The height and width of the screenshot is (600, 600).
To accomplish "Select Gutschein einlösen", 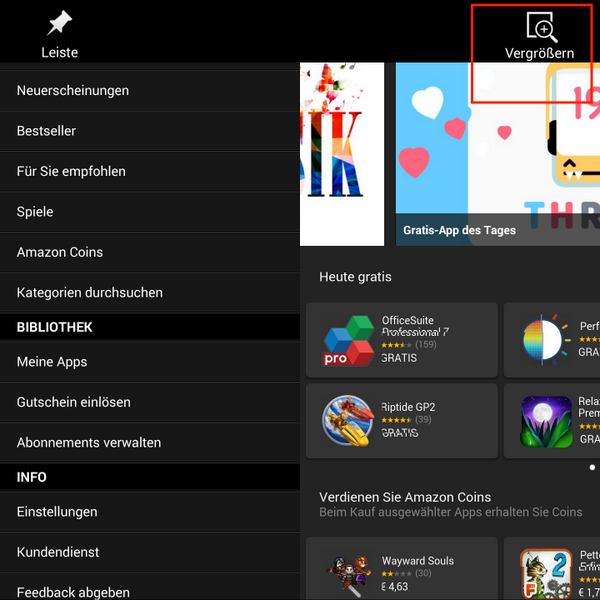I will (x=150, y=402).
